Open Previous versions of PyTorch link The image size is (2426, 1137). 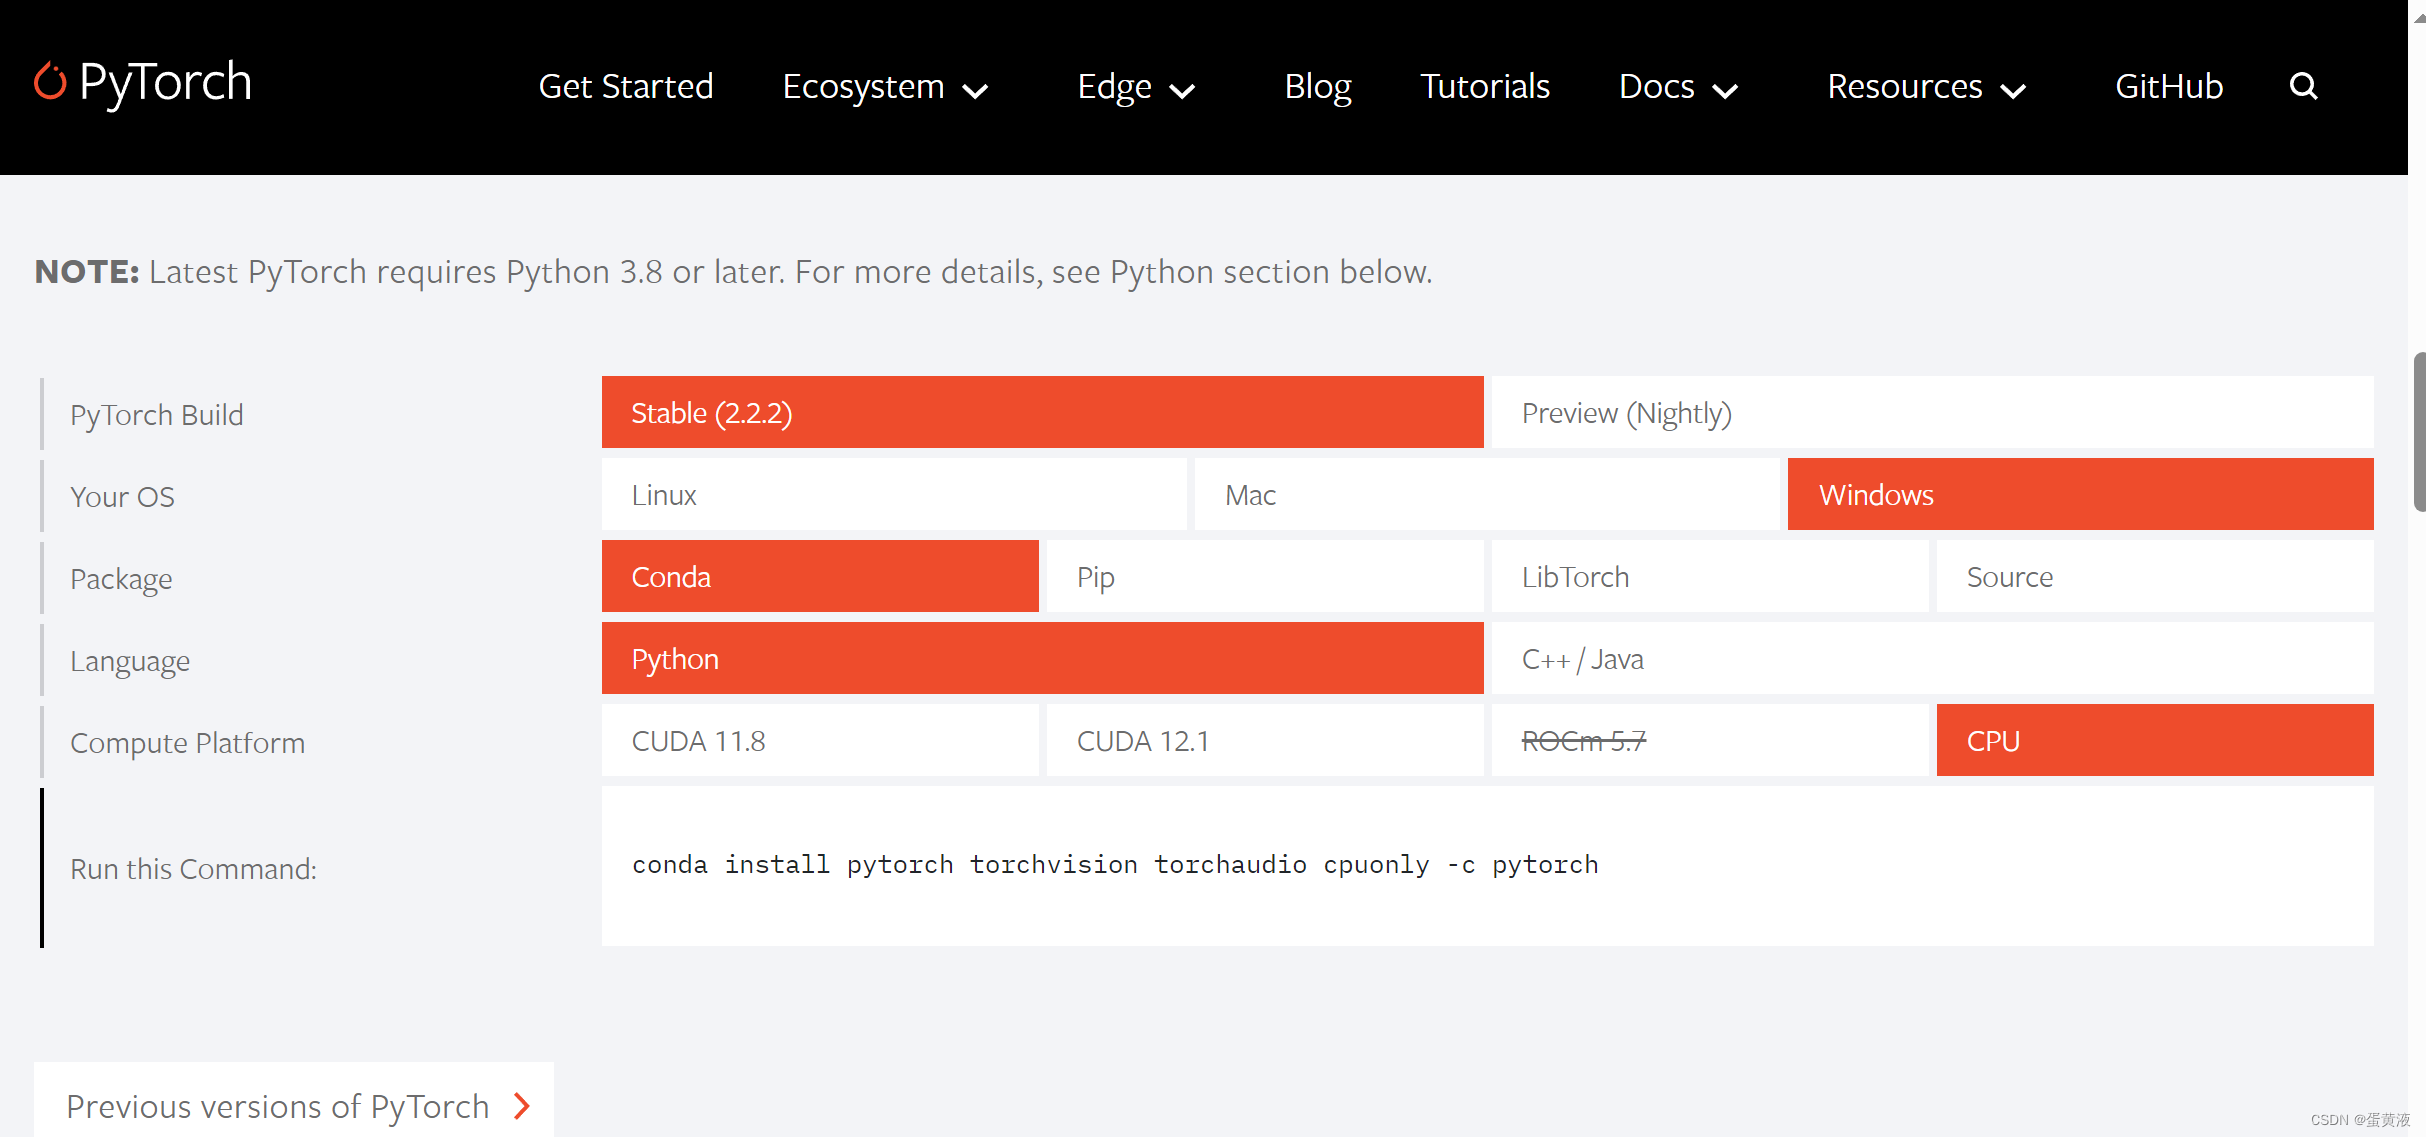pyautogui.click(x=294, y=1100)
